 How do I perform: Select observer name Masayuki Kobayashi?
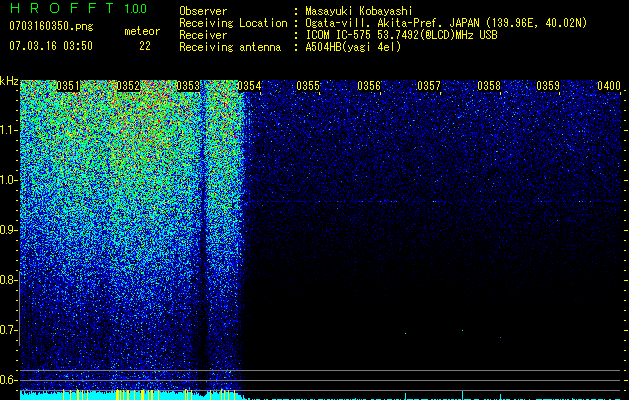click(359, 11)
